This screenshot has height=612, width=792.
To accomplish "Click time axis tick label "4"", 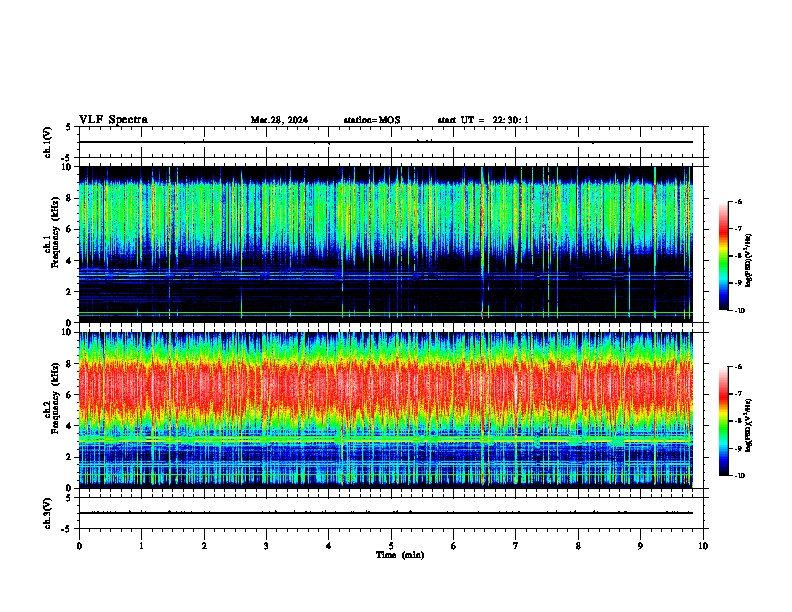I will 329,546.
